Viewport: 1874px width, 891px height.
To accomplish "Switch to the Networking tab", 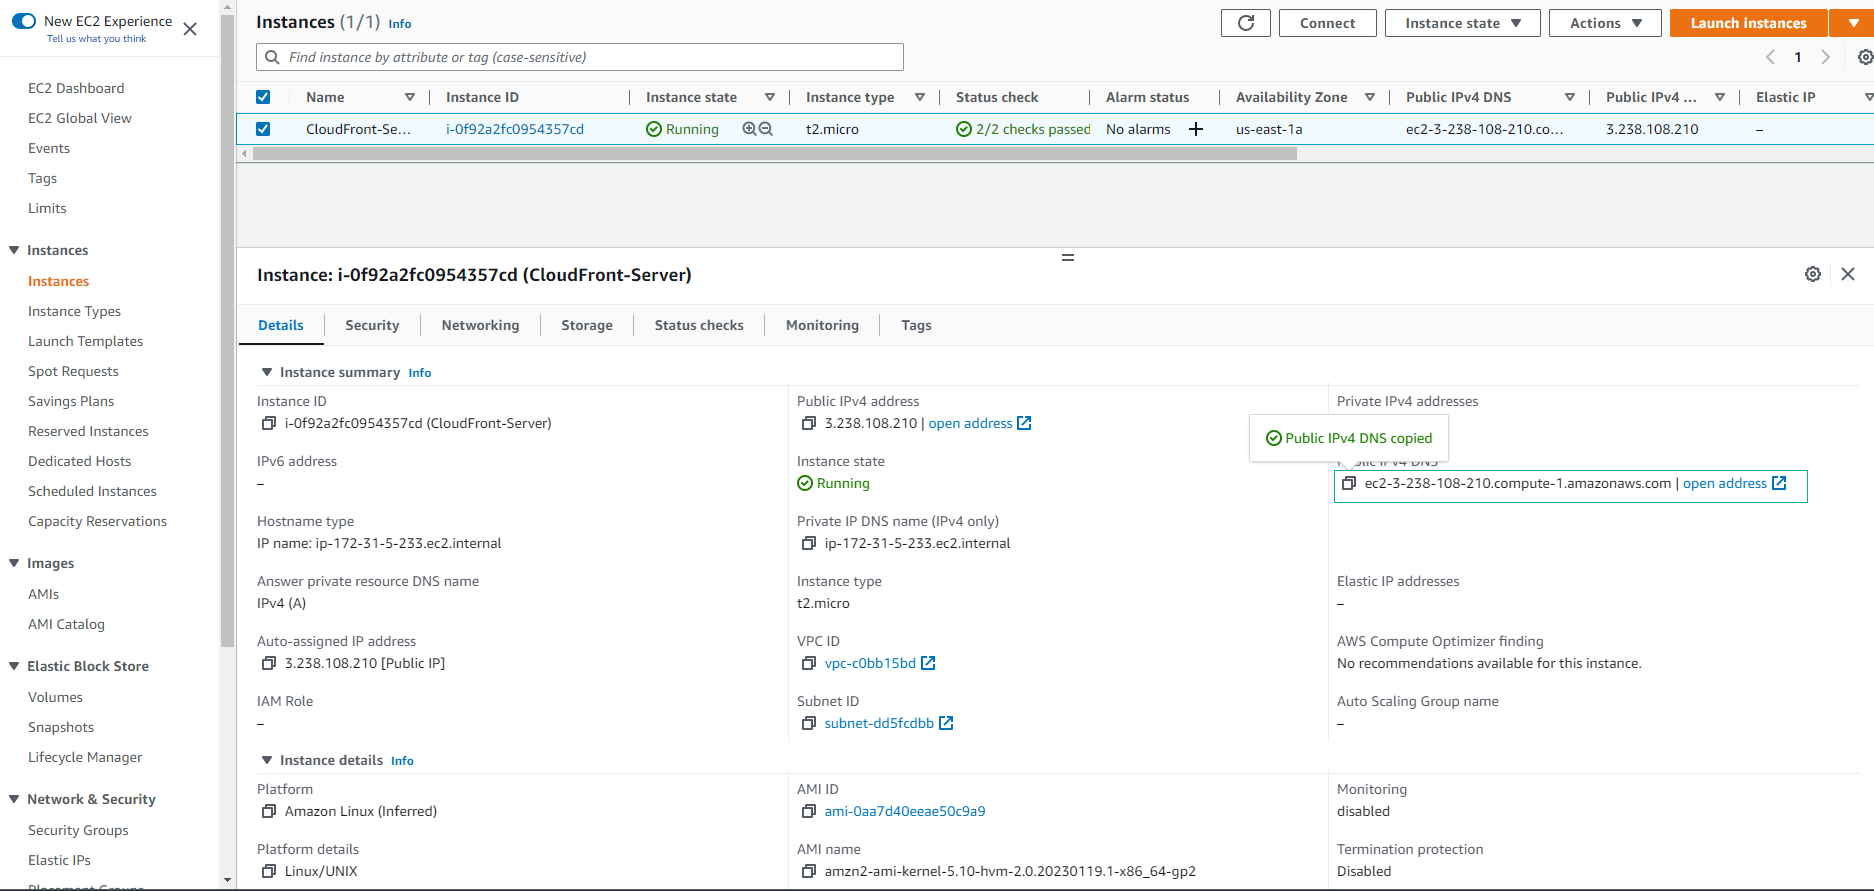I will point(480,325).
